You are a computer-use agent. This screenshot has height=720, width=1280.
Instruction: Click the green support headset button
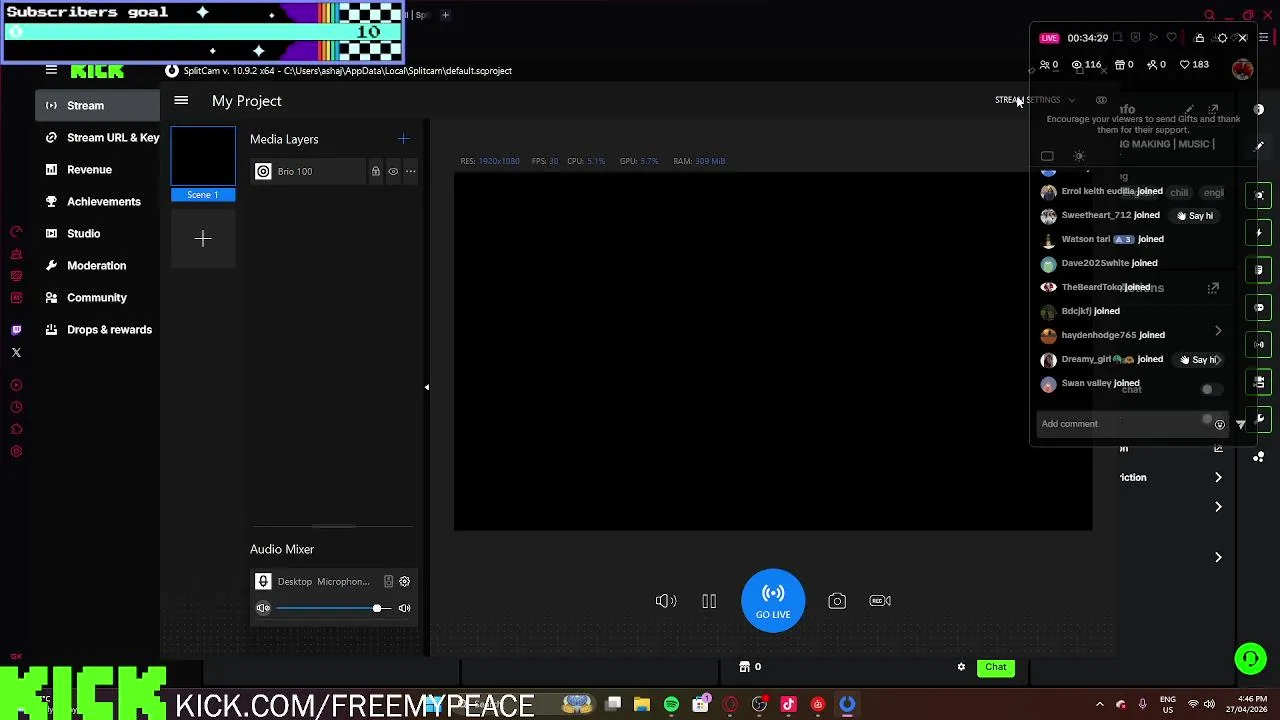(1250, 658)
